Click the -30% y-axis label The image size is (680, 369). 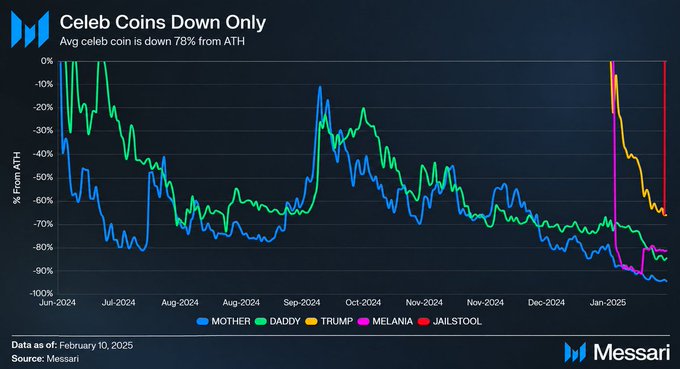click(x=43, y=131)
